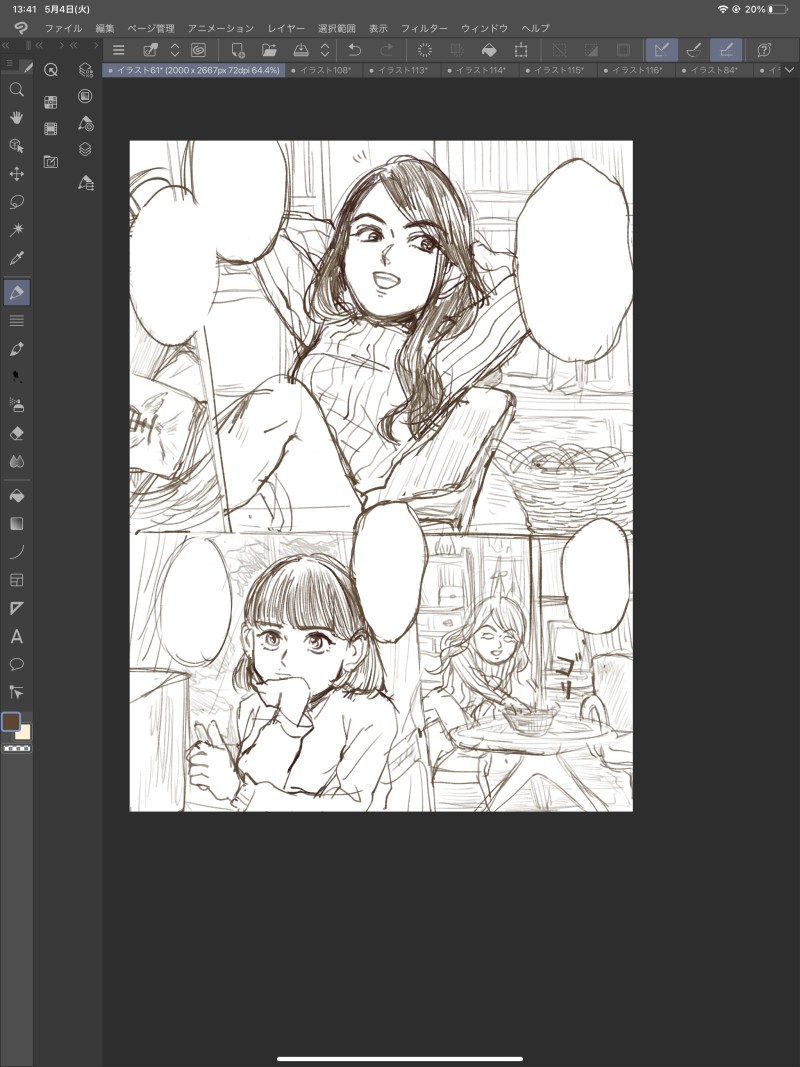Open the ページ管理 menu

pyautogui.click(x=151, y=28)
